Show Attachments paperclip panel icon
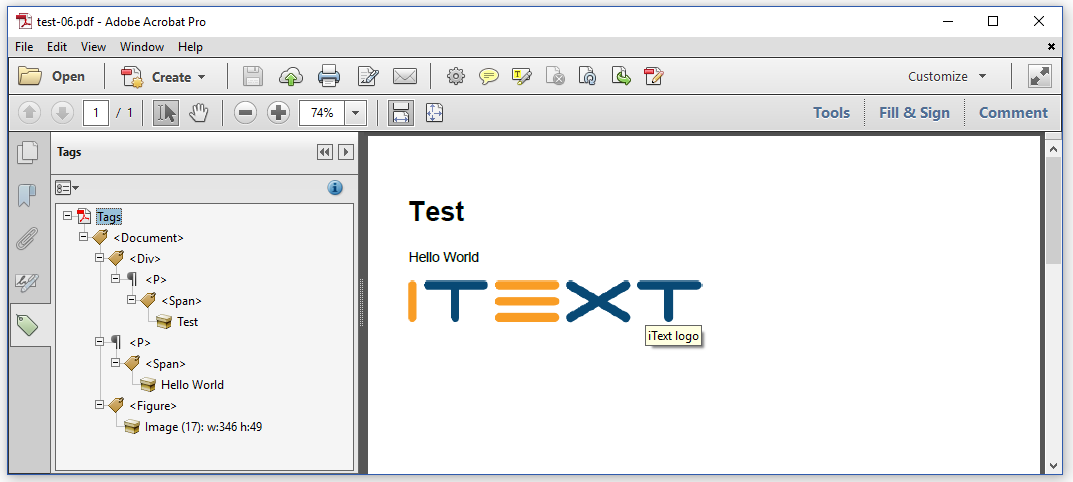Screen dimensions: 1073x482 click(26, 239)
